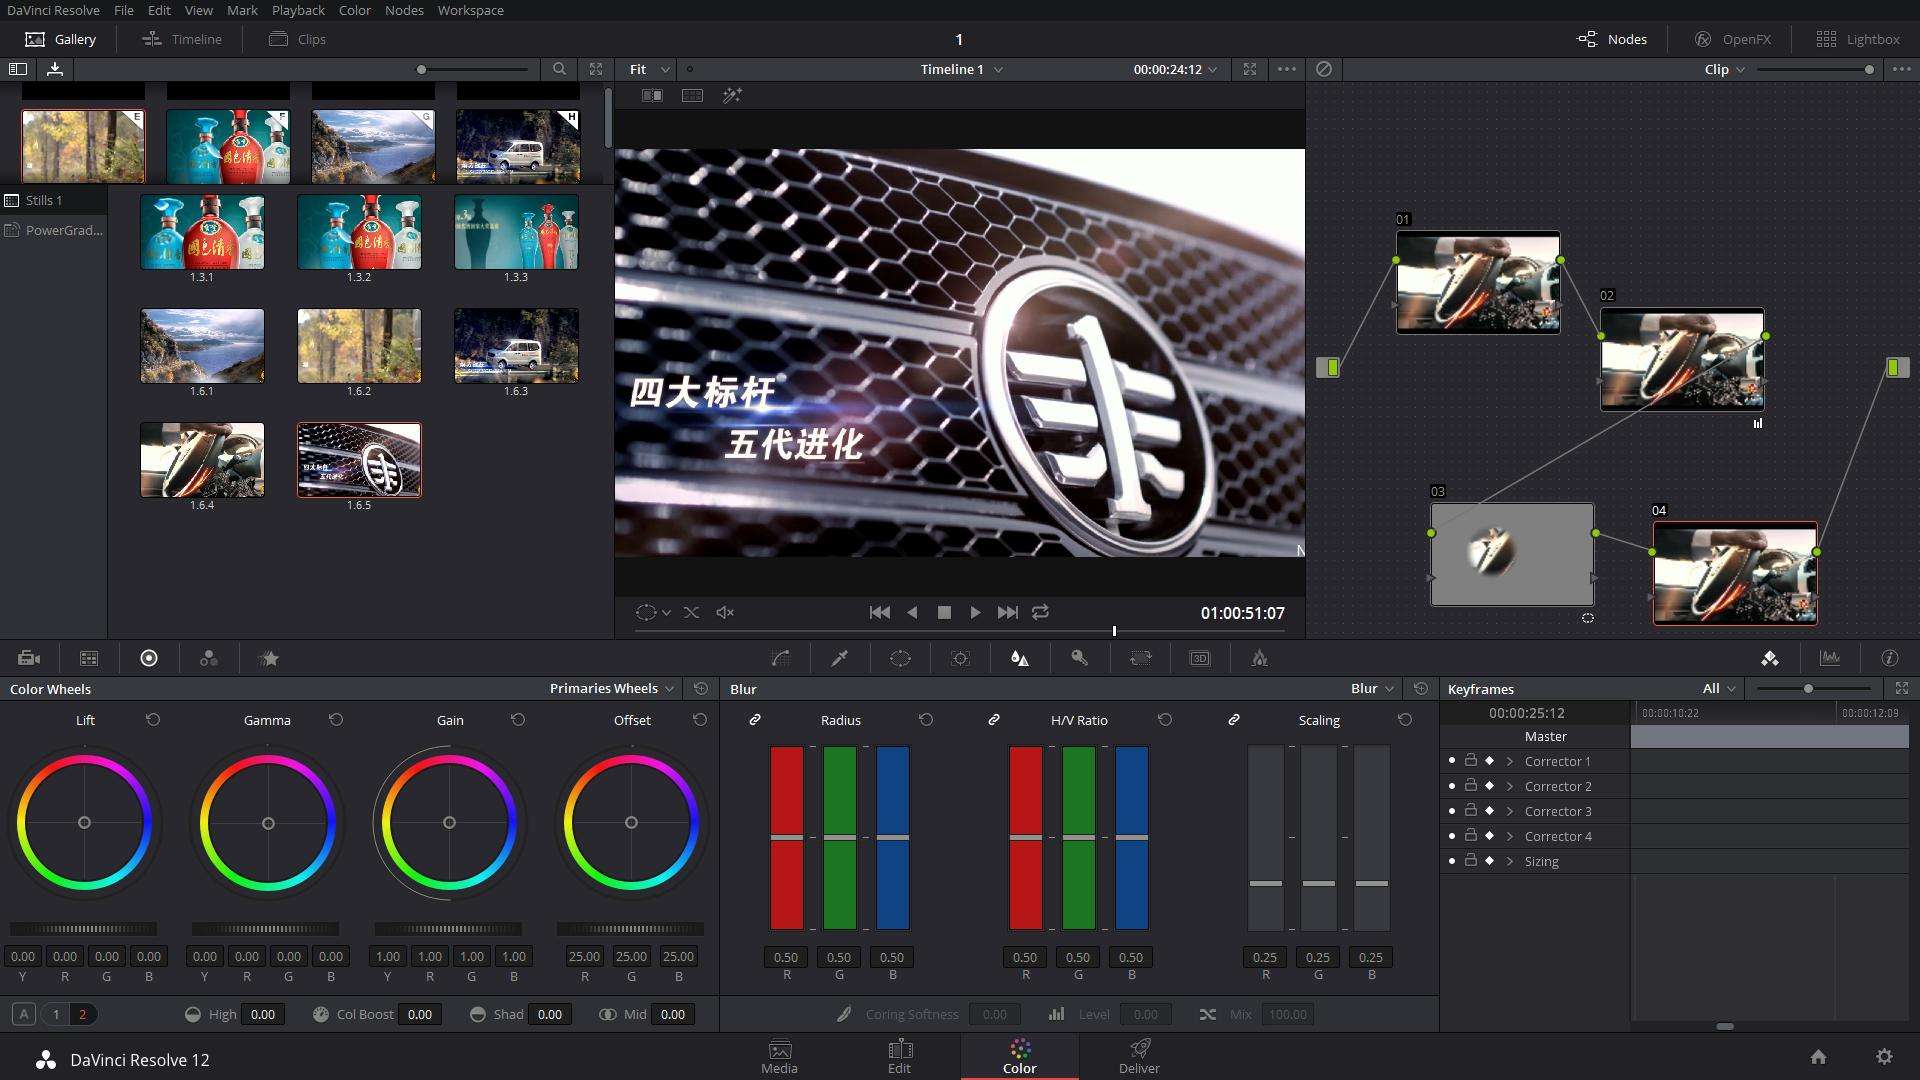Select the Qualifier eyedropper palette
Image resolution: width=1920 pixels, height=1080 pixels.
(x=840, y=658)
